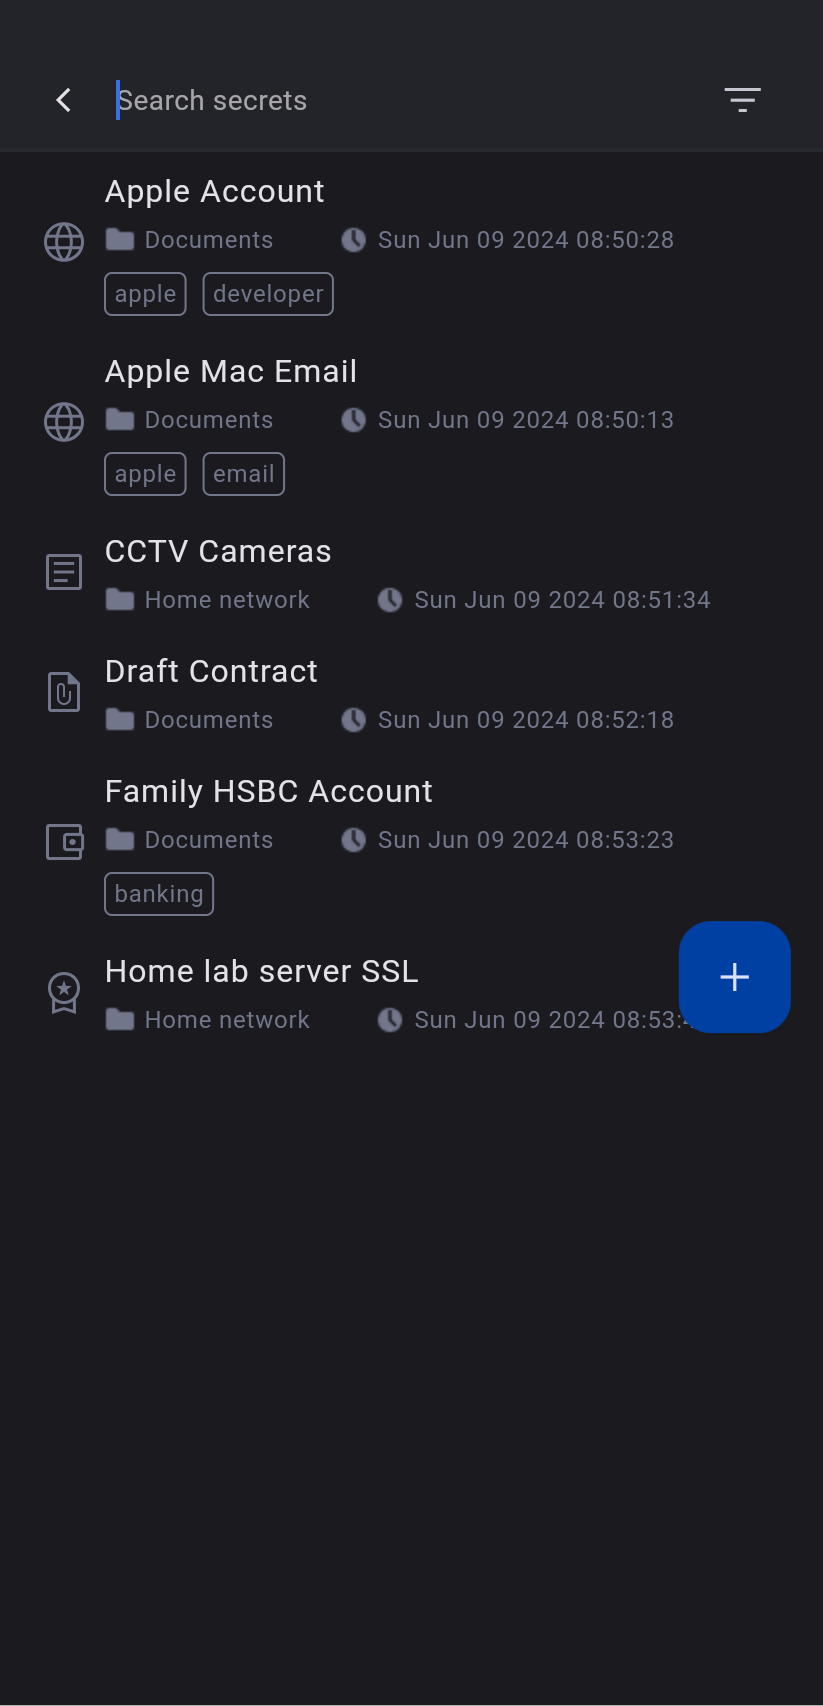Focus the Search secrets field
This screenshot has width=823, height=1706.
[400, 100]
